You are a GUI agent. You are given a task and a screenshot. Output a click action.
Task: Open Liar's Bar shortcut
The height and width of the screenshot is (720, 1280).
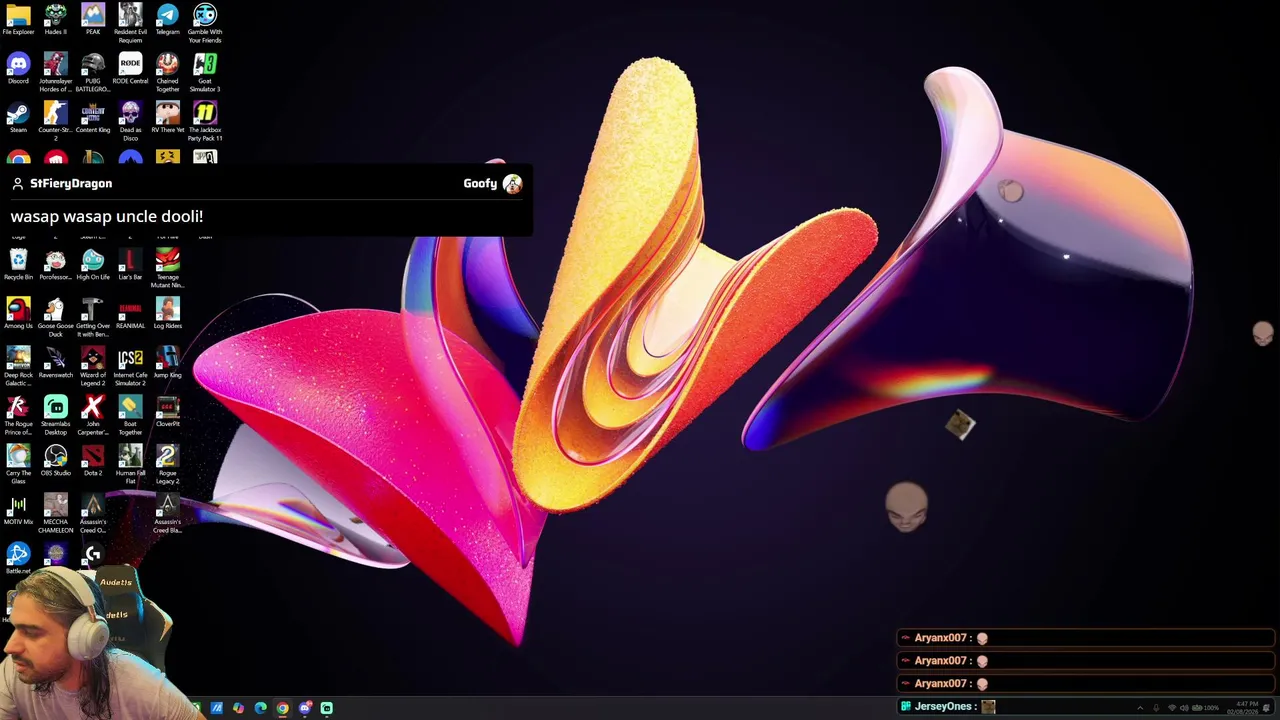(130, 265)
